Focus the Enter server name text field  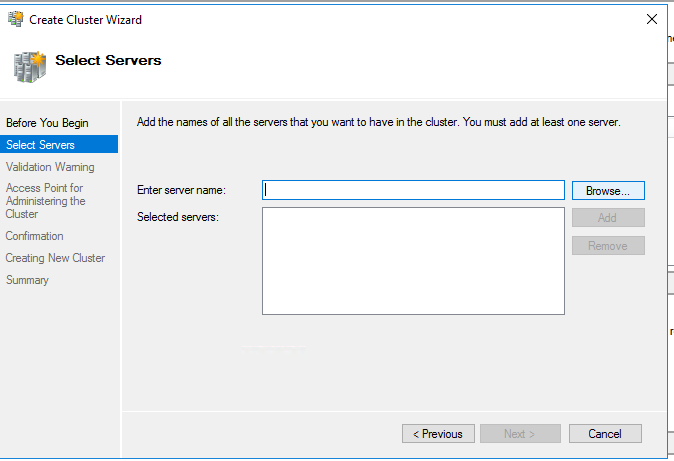413,190
